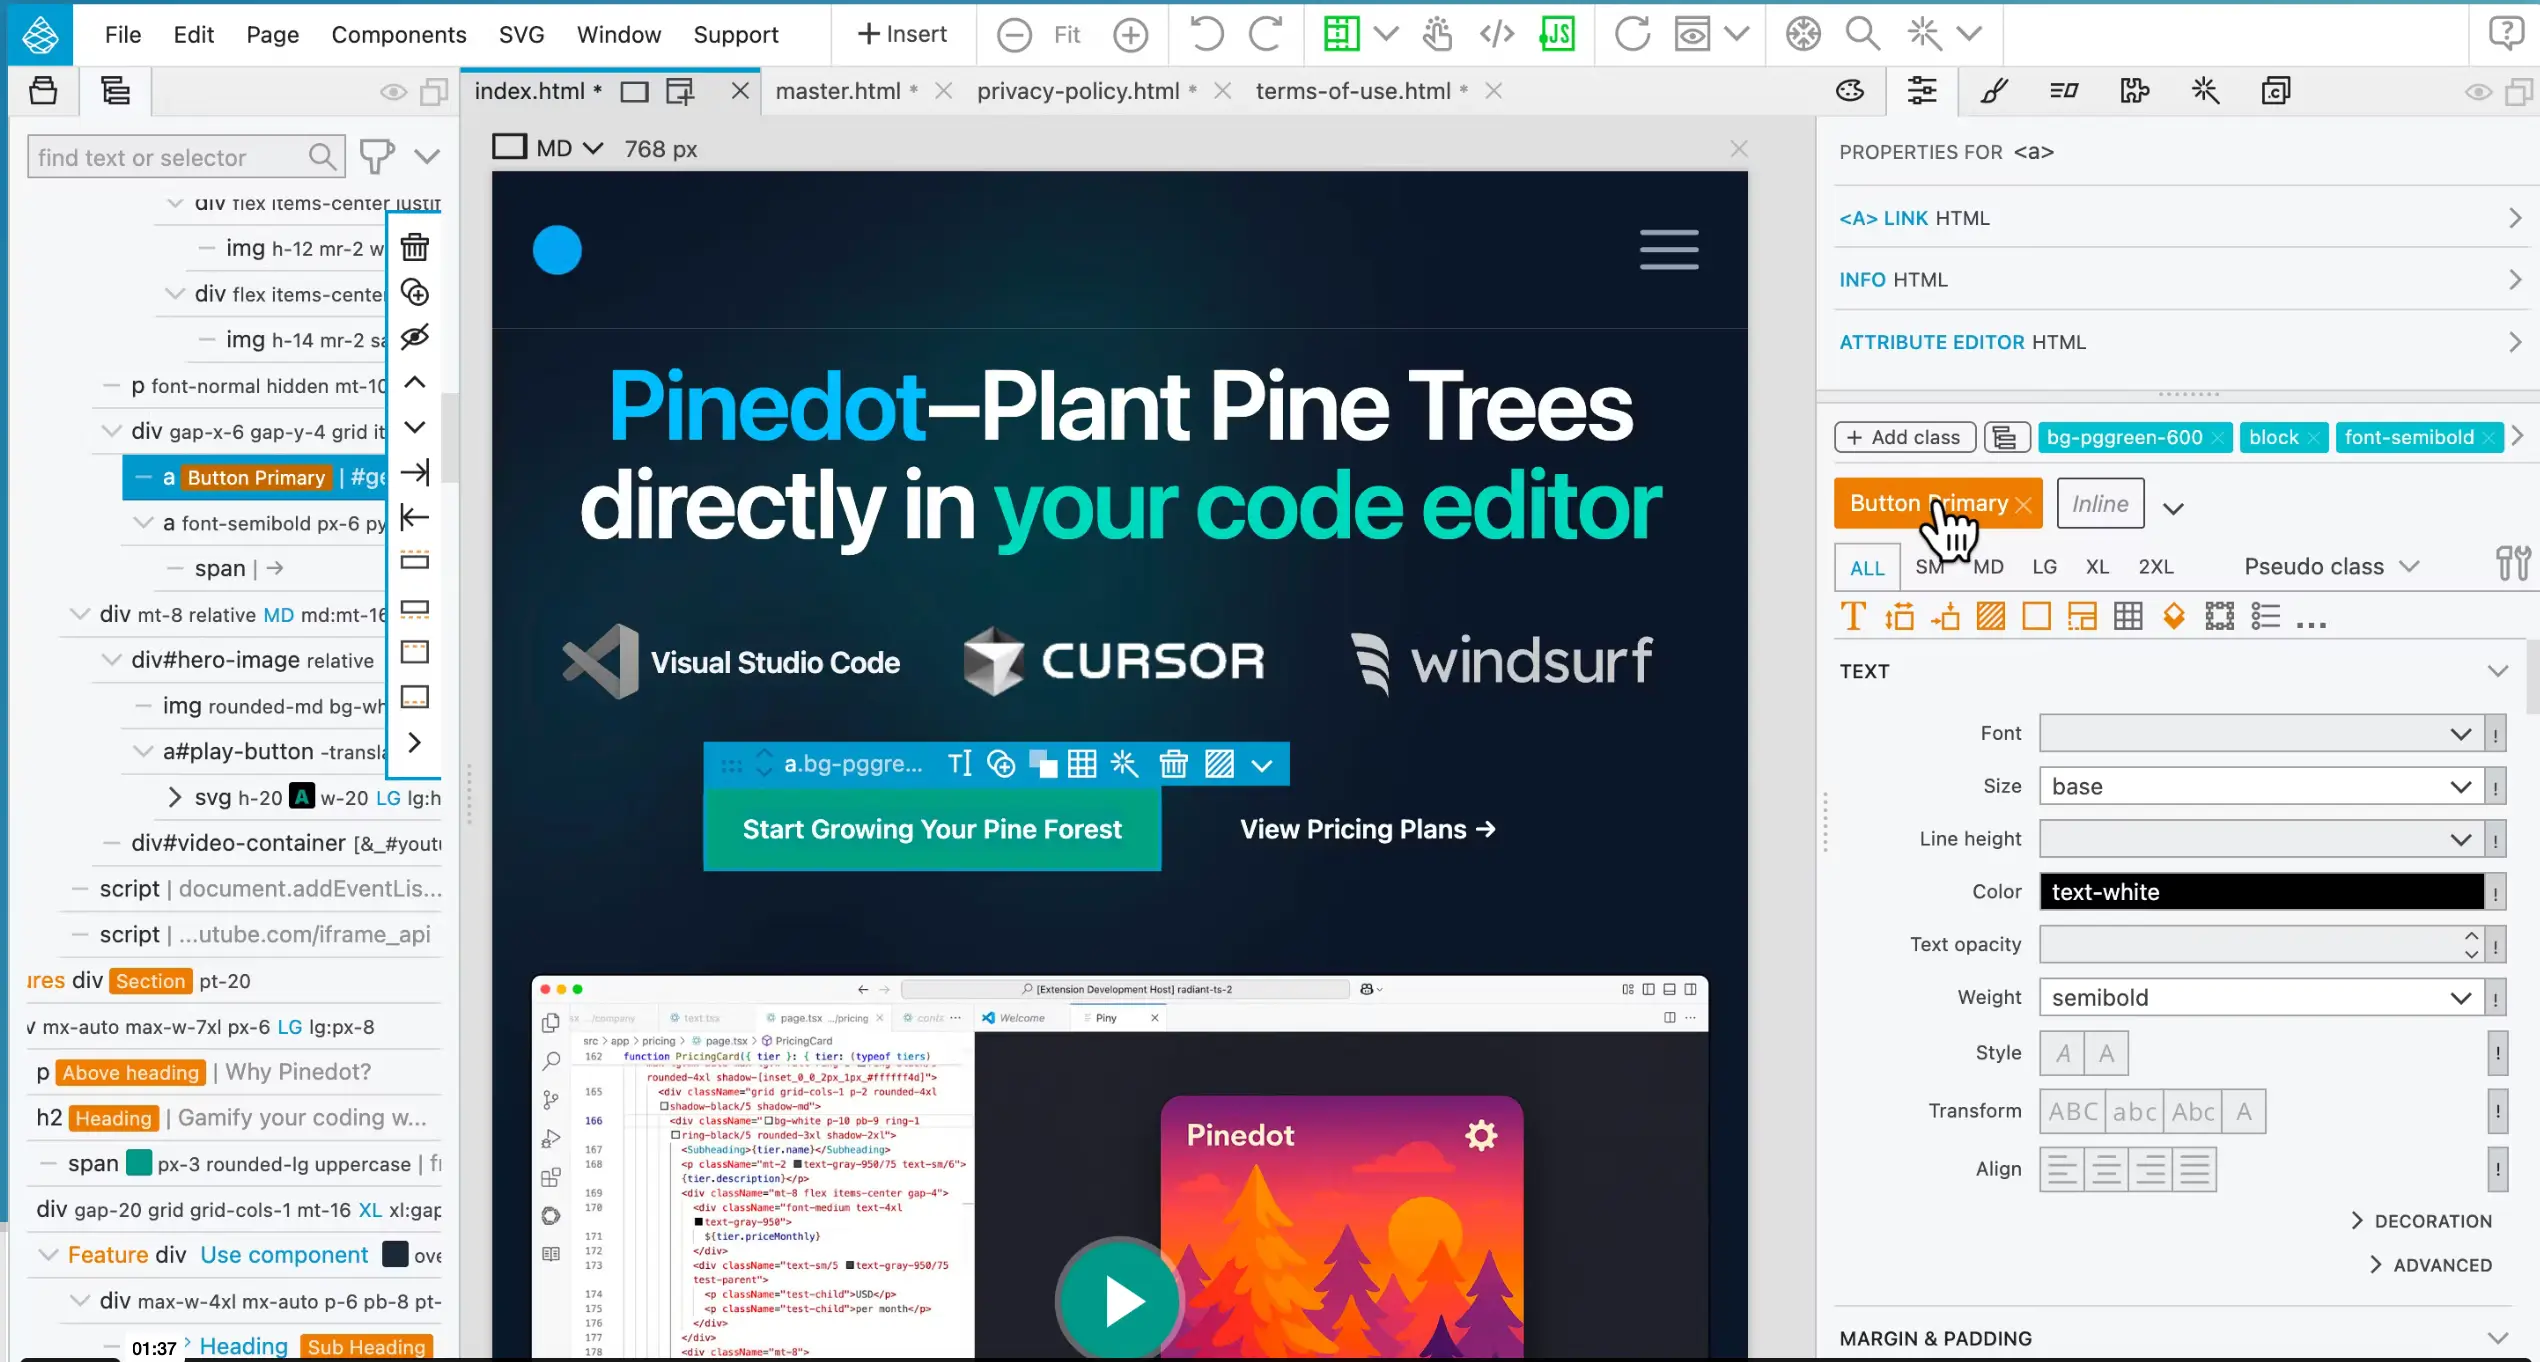Click Start Growing Your Pine Forest button
Image resolution: width=2540 pixels, height=1362 pixels.
pos(932,830)
